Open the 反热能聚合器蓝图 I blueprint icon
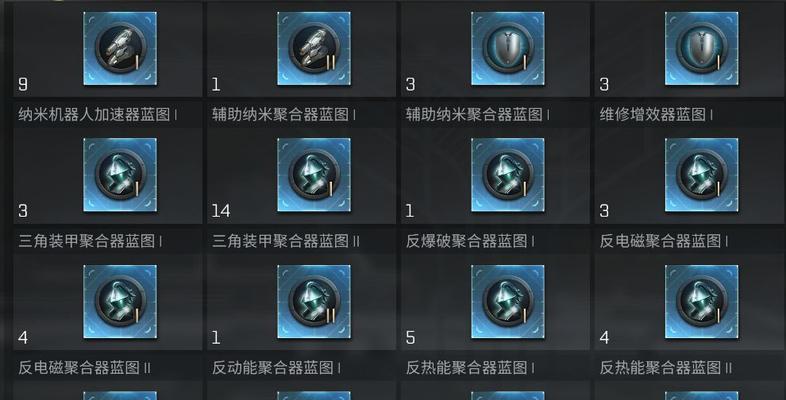 click(508, 302)
